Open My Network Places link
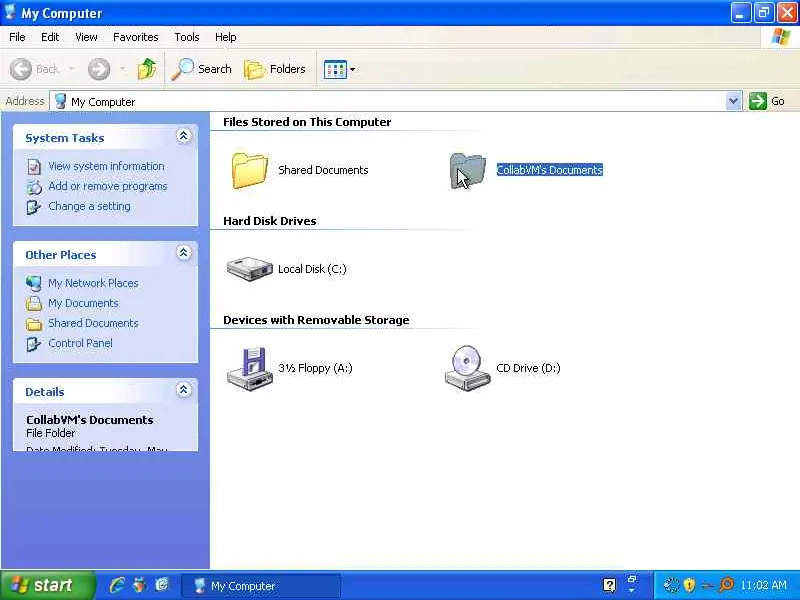This screenshot has height=600, width=800. (93, 283)
